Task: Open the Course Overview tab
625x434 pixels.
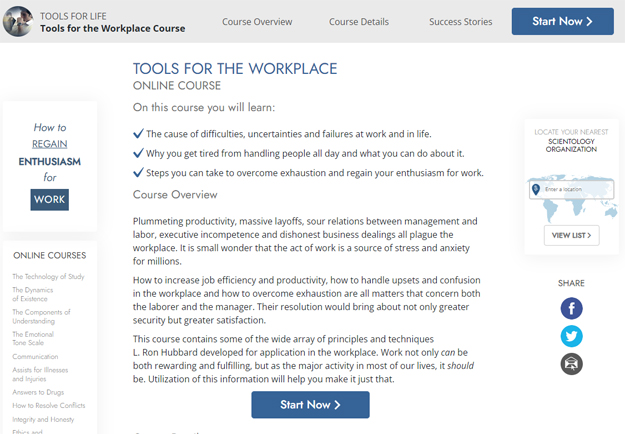Action: (x=257, y=21)
